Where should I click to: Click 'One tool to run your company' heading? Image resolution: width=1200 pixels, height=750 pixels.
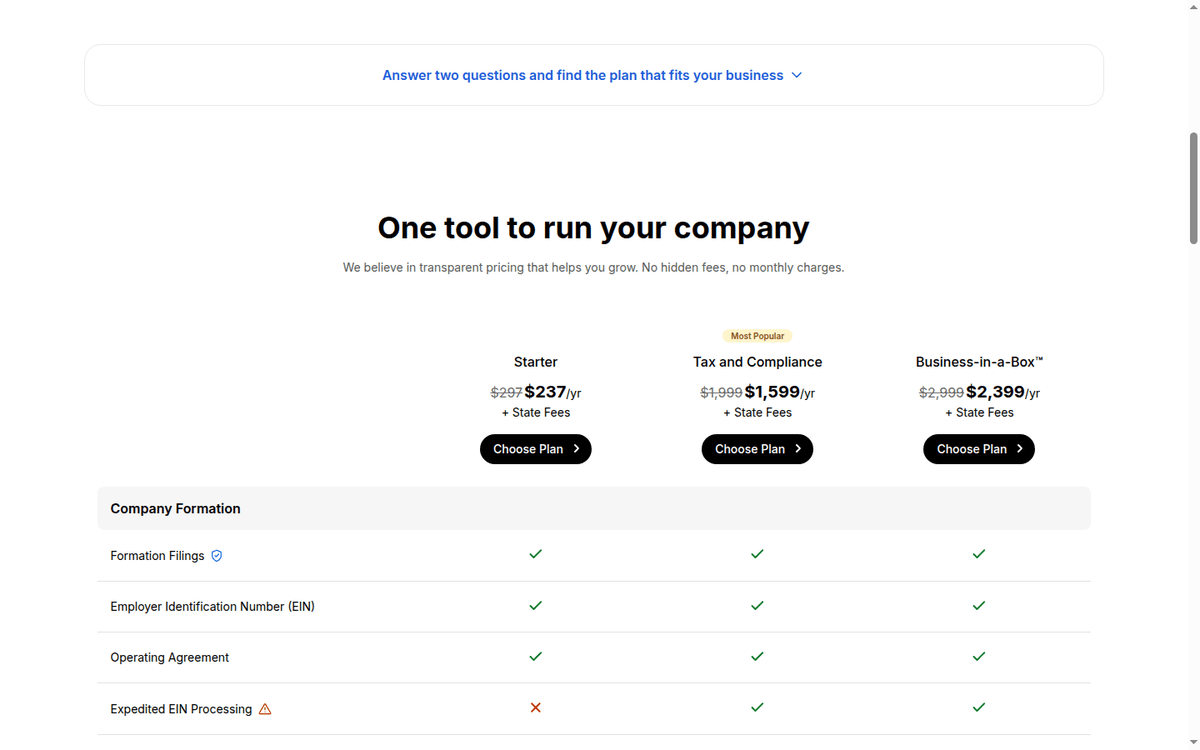click(593, 228)
